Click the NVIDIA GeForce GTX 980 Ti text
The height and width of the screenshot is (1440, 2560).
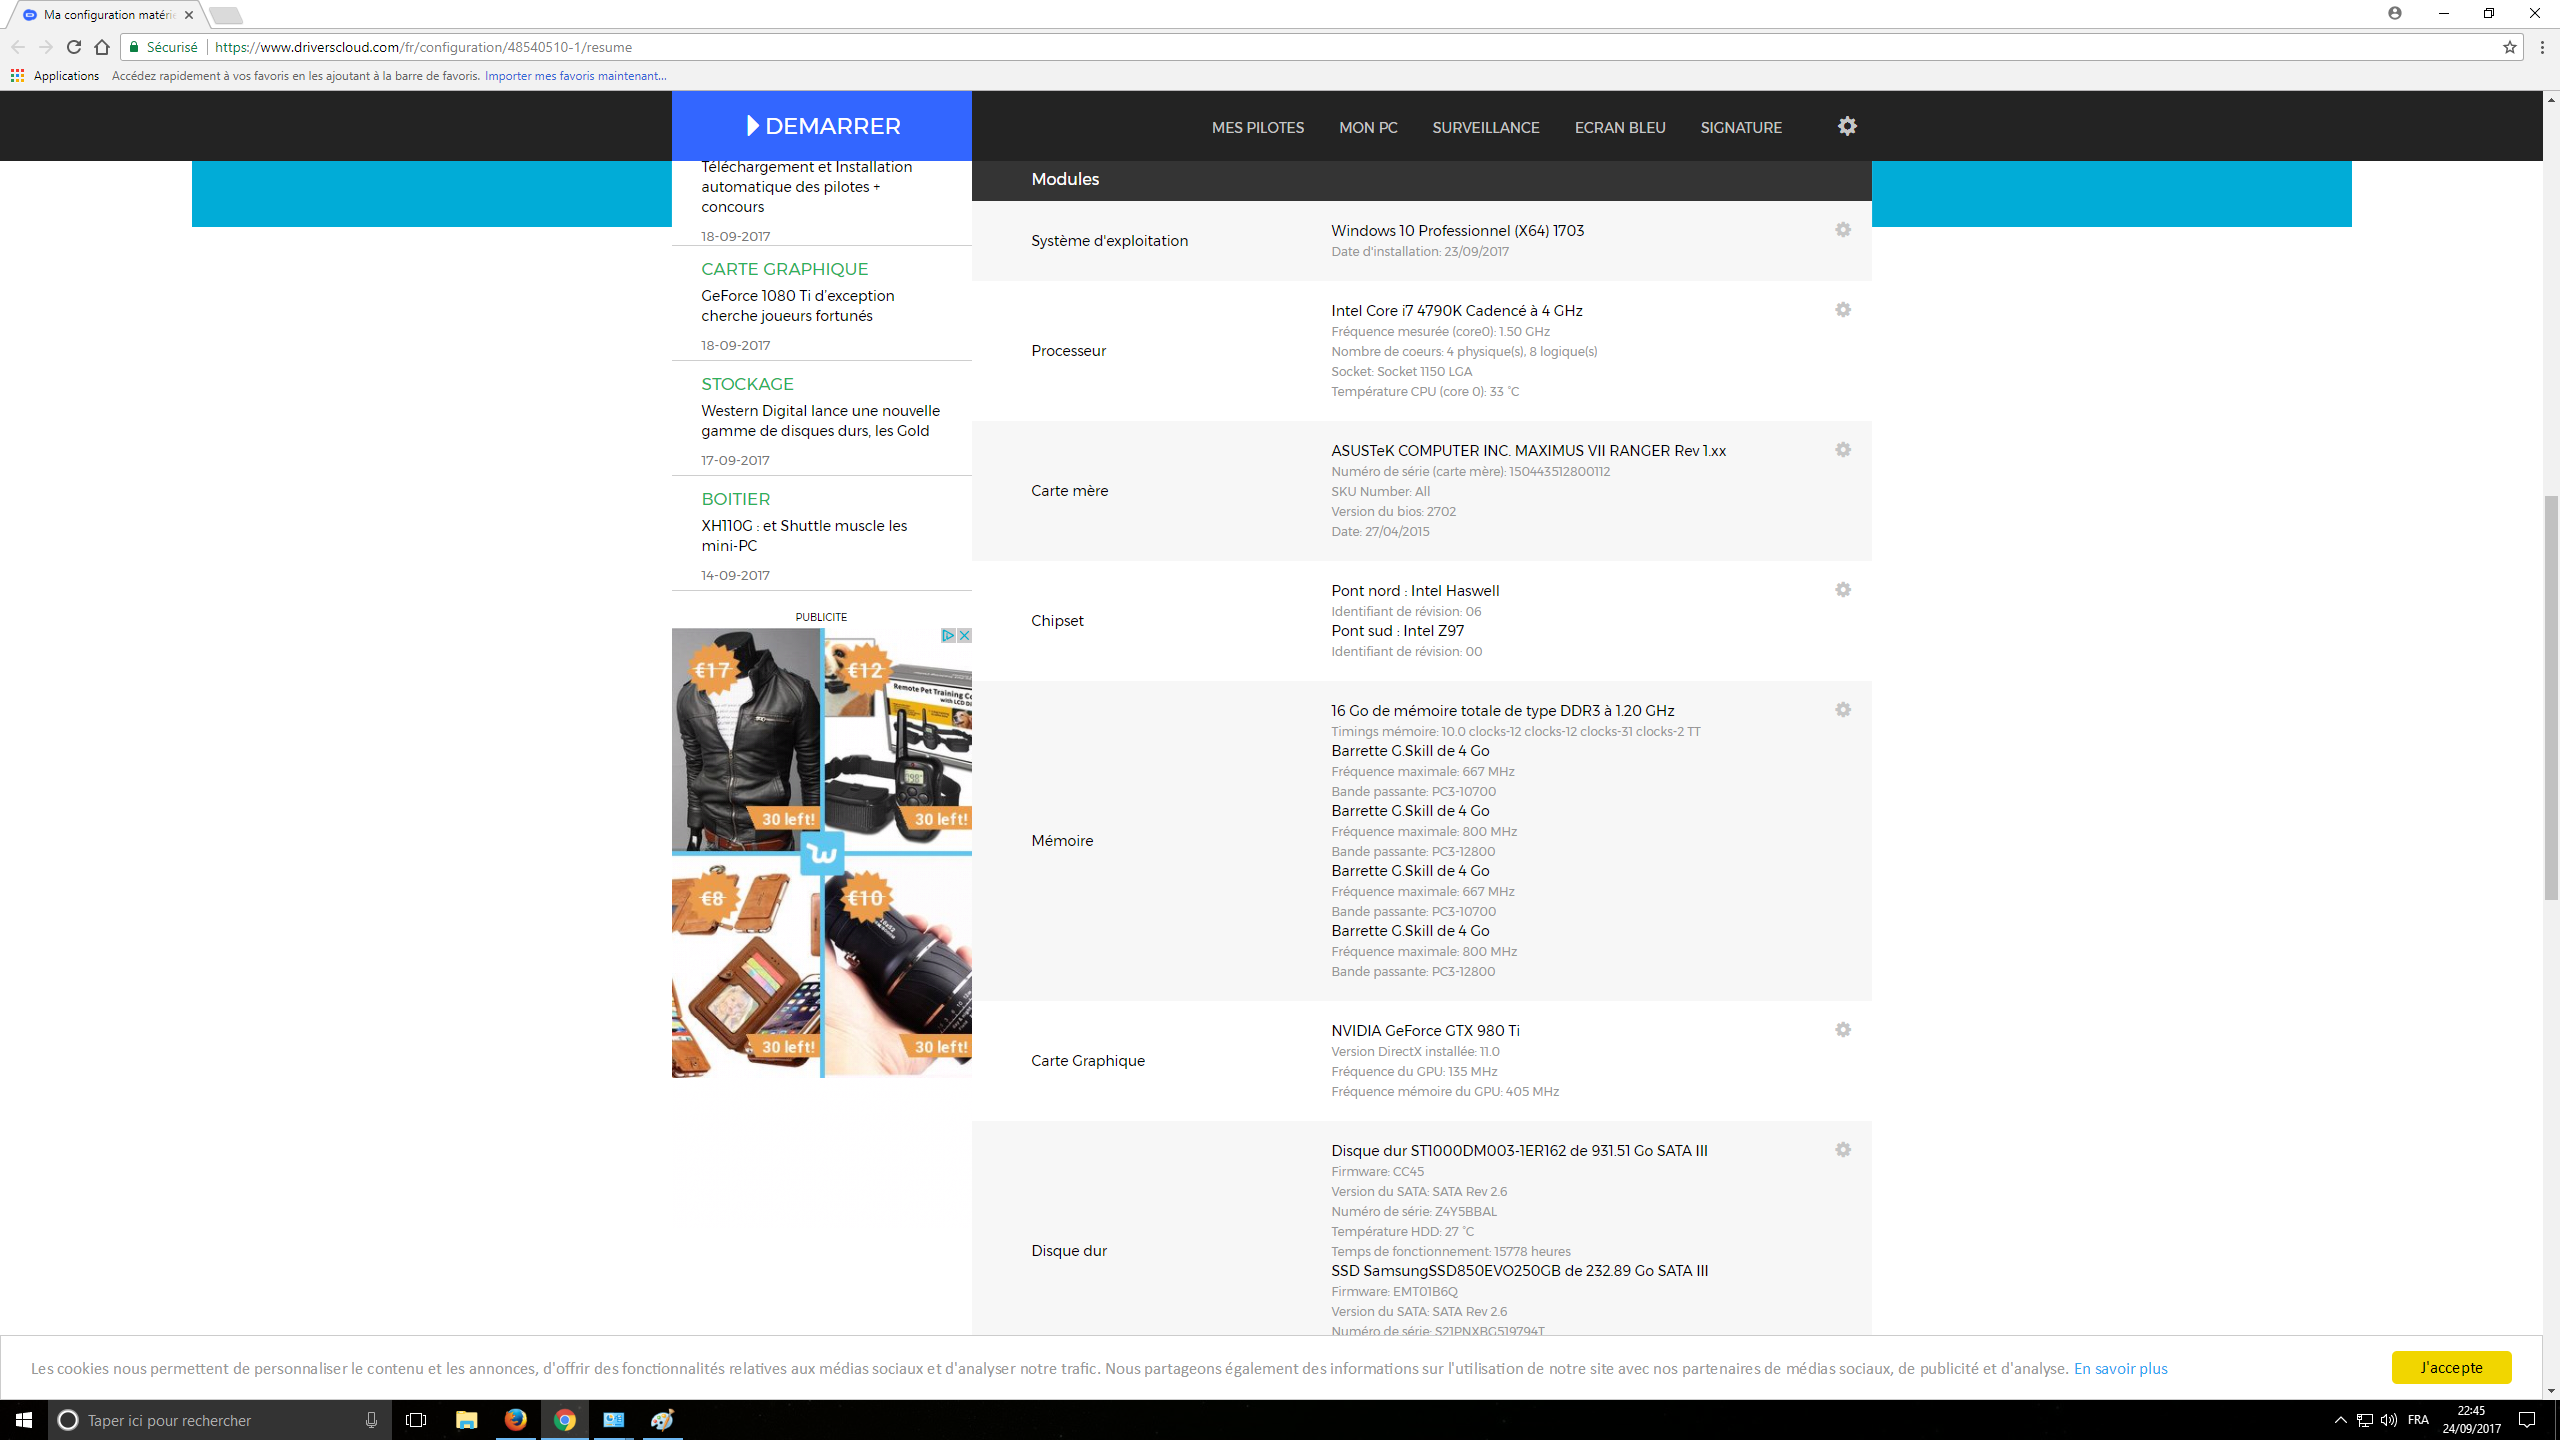pos(1425,1031)
